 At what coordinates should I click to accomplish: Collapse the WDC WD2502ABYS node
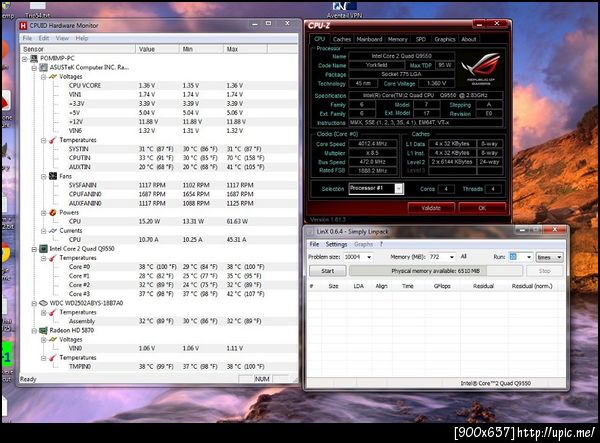click(34, 304)
